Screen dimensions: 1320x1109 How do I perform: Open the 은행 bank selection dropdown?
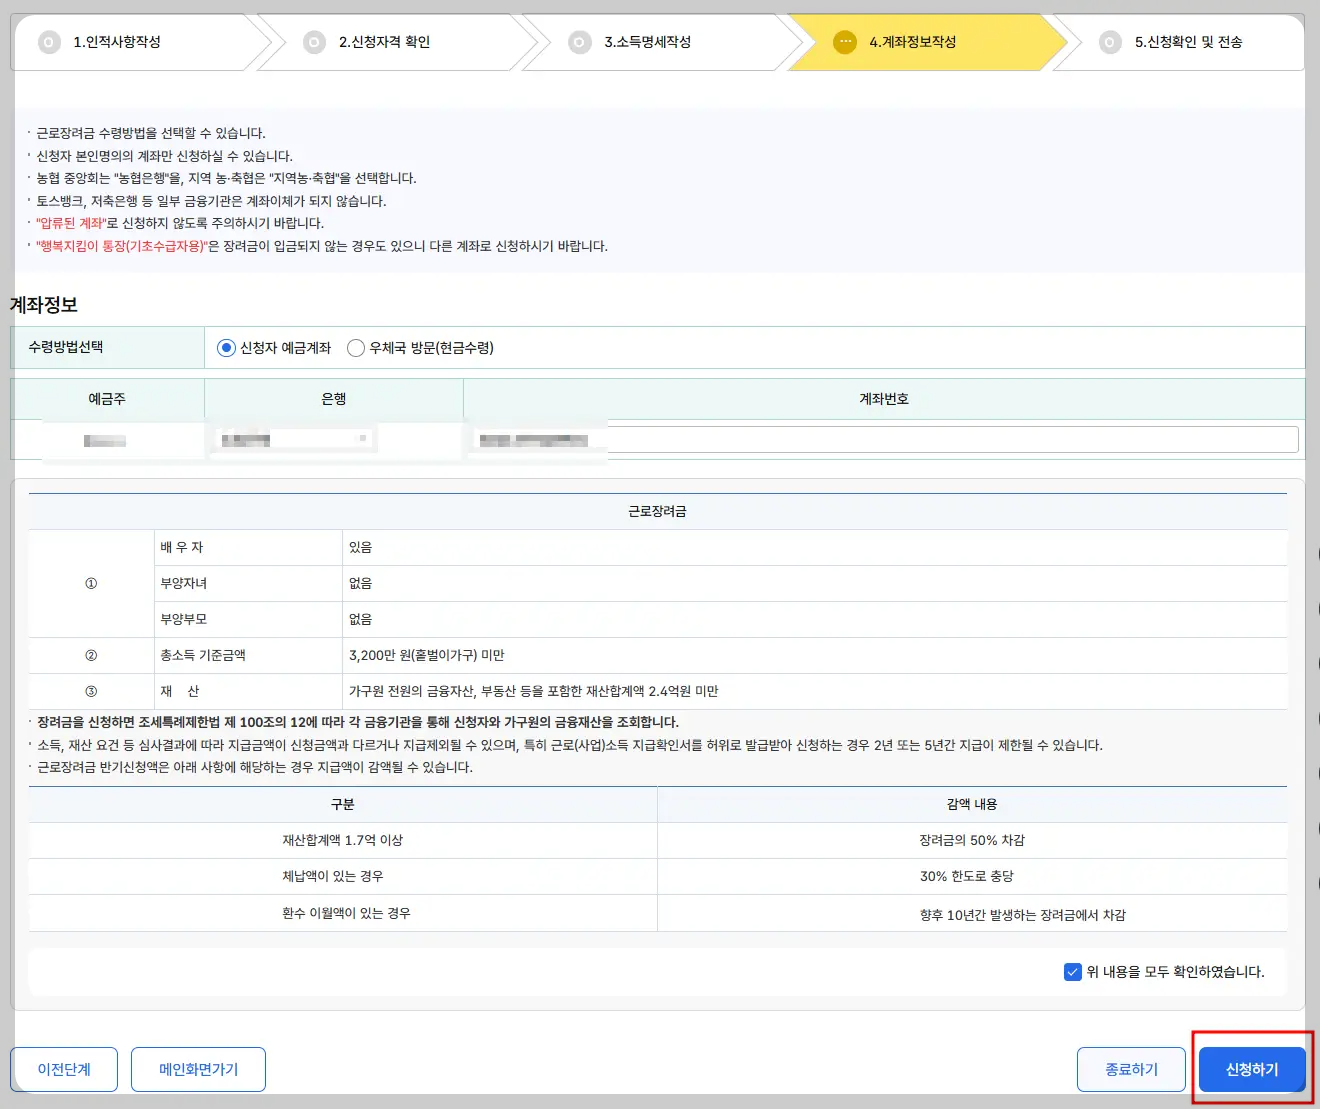coord(293,437)
